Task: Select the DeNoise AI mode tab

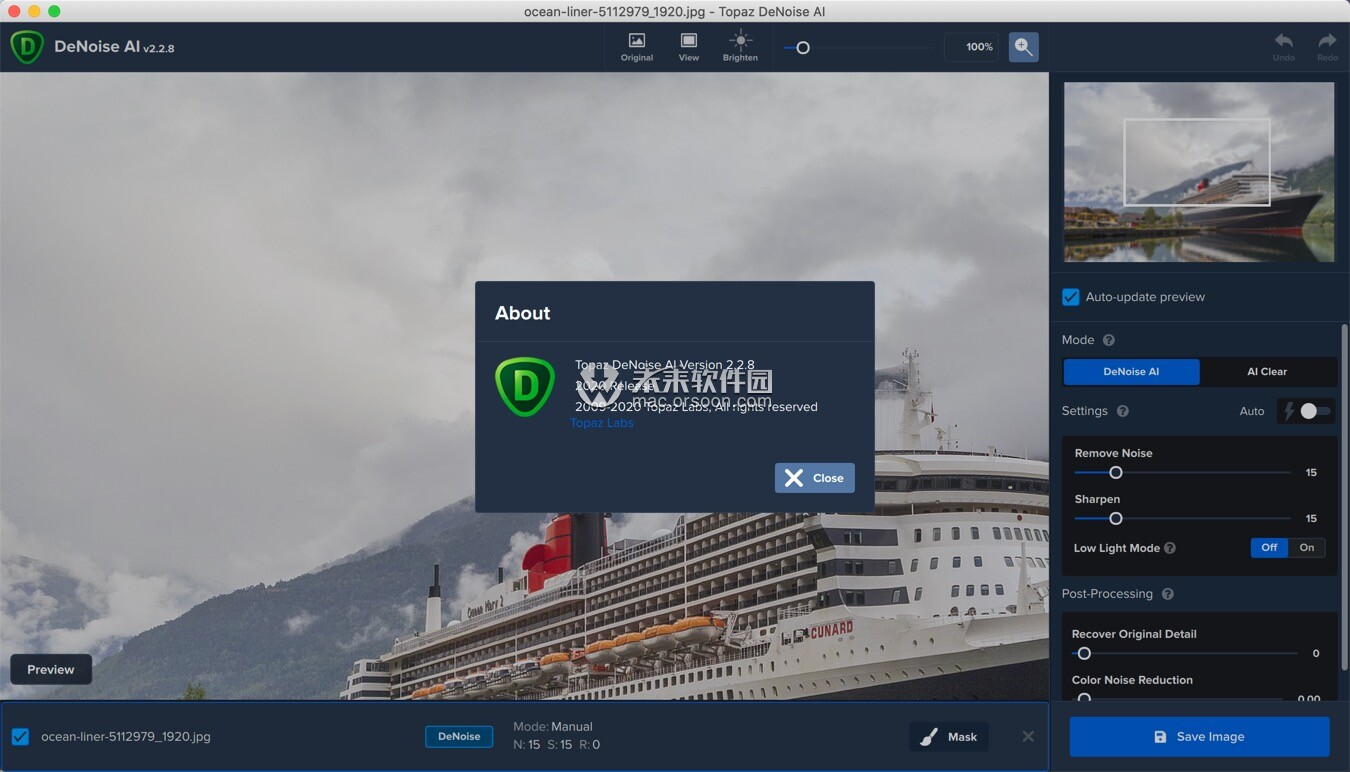Action: [1131, 372]
